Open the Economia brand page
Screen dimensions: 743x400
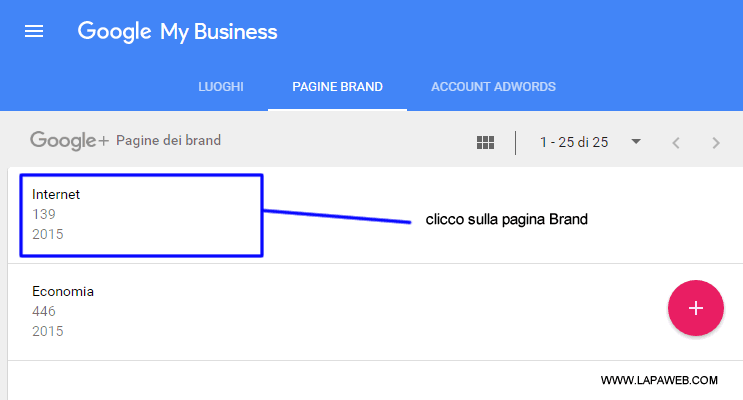click(x=63, y=292)
